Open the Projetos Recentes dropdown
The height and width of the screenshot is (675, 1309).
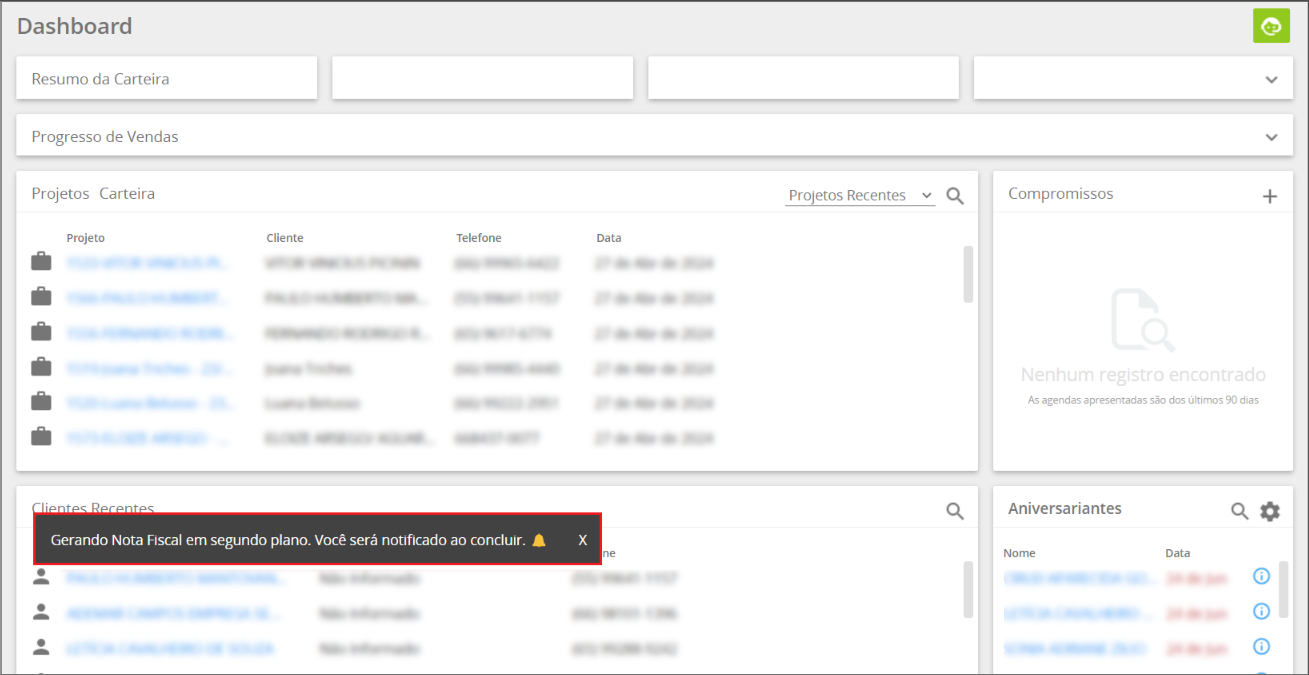[x=860, y=195]
